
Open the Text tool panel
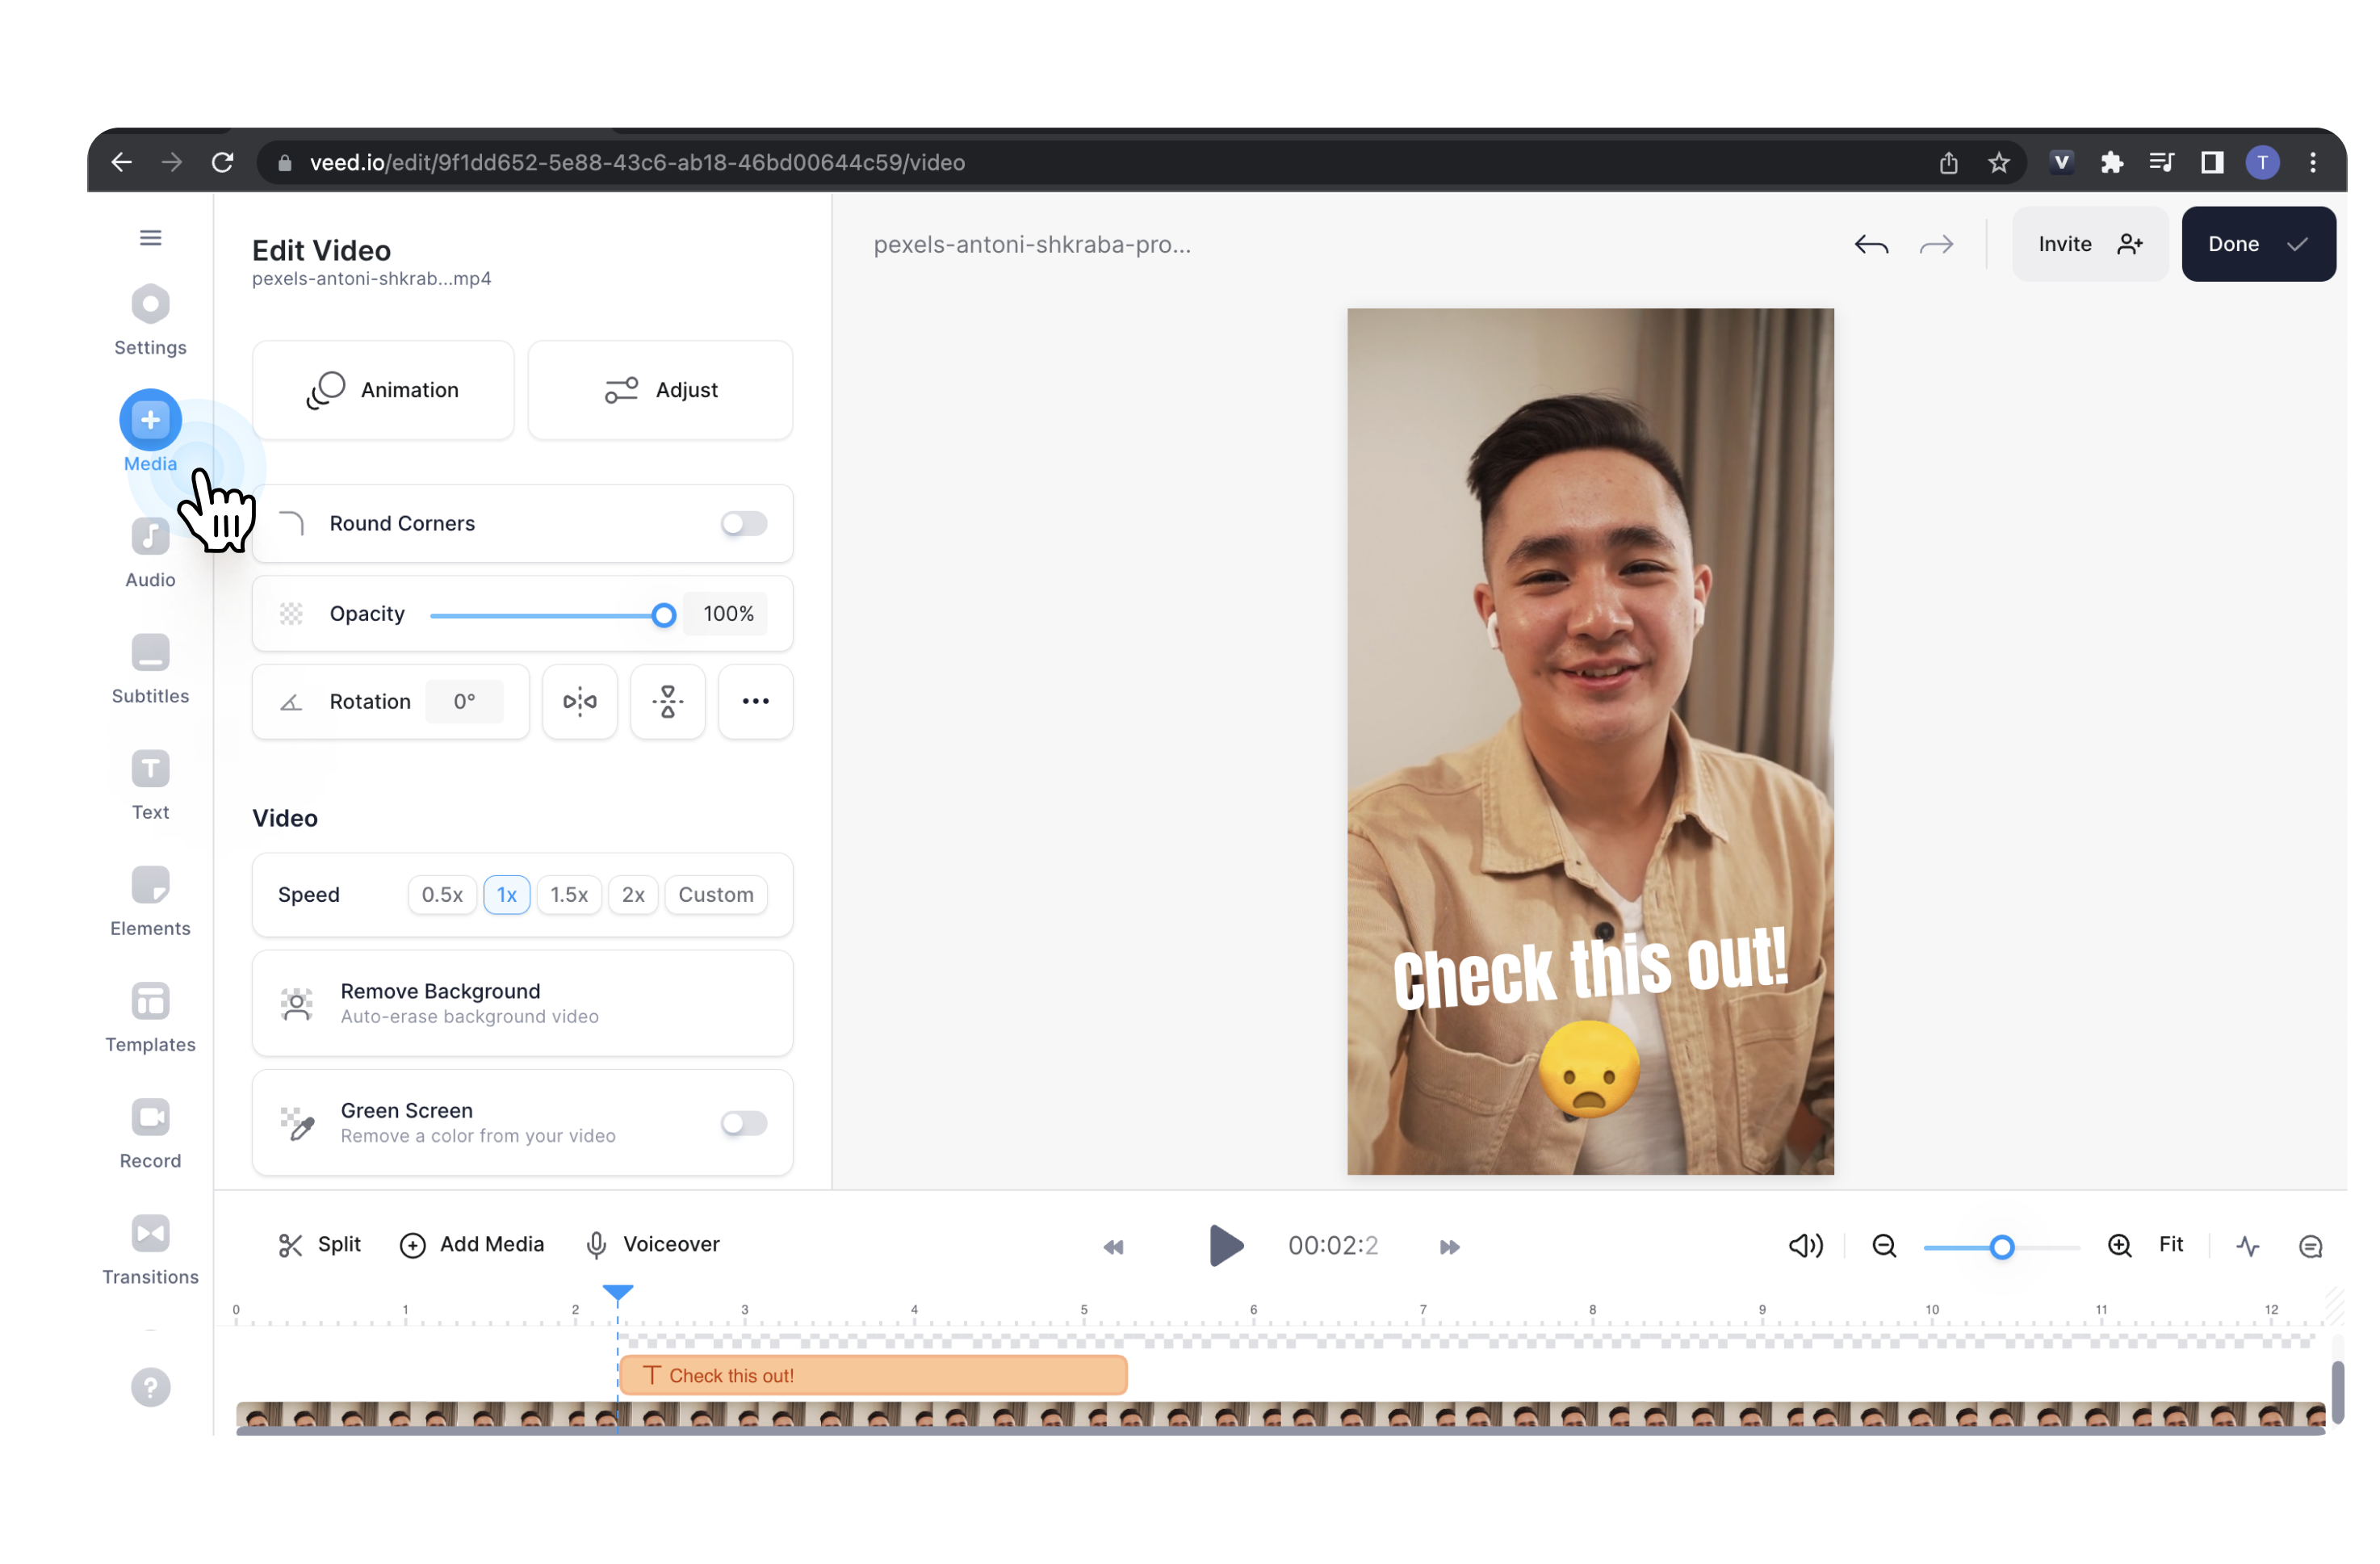150,786
